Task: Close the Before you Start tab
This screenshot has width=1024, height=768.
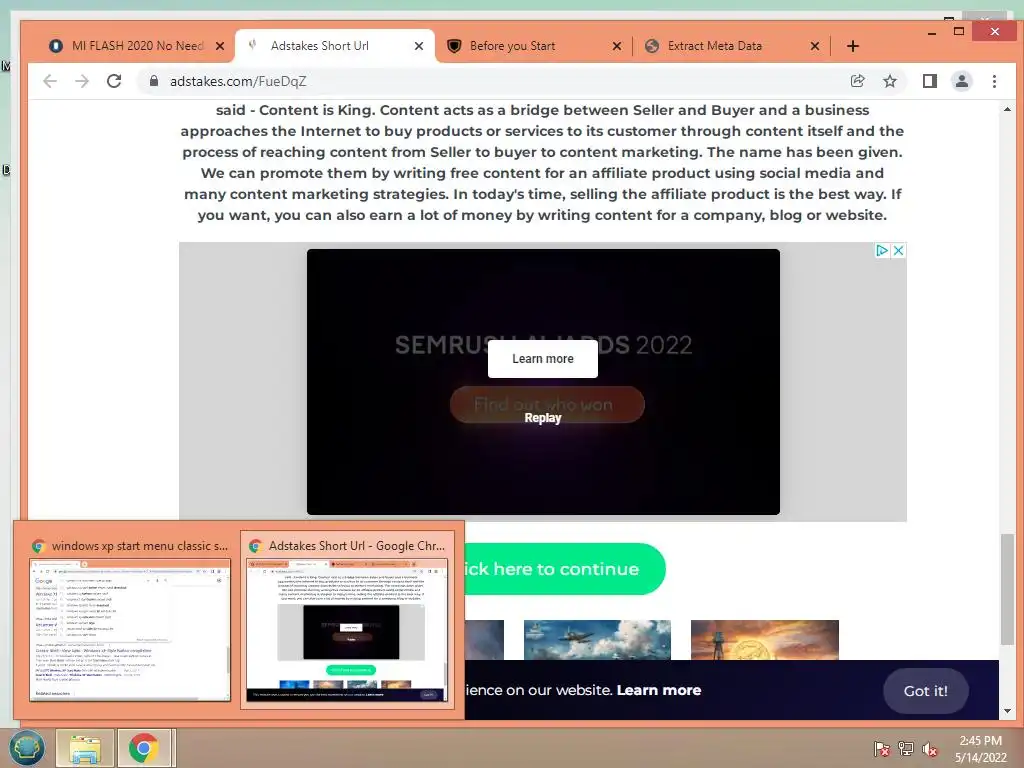Action: click(x=616, y=46)
